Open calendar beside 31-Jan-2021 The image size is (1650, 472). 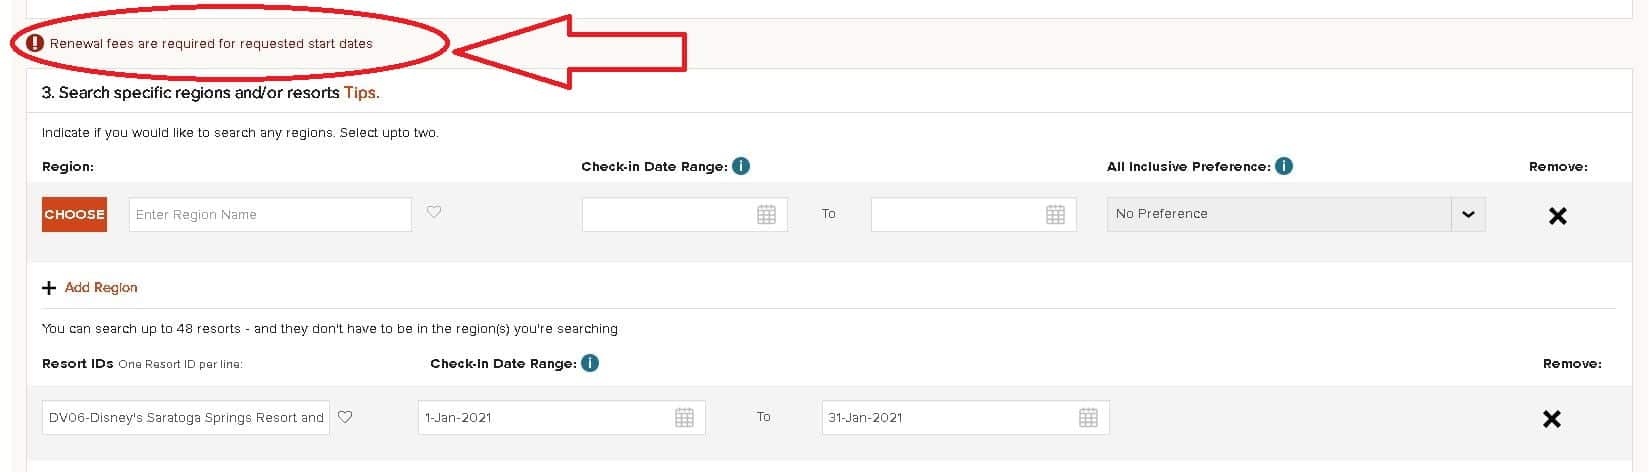(1088, 418)
